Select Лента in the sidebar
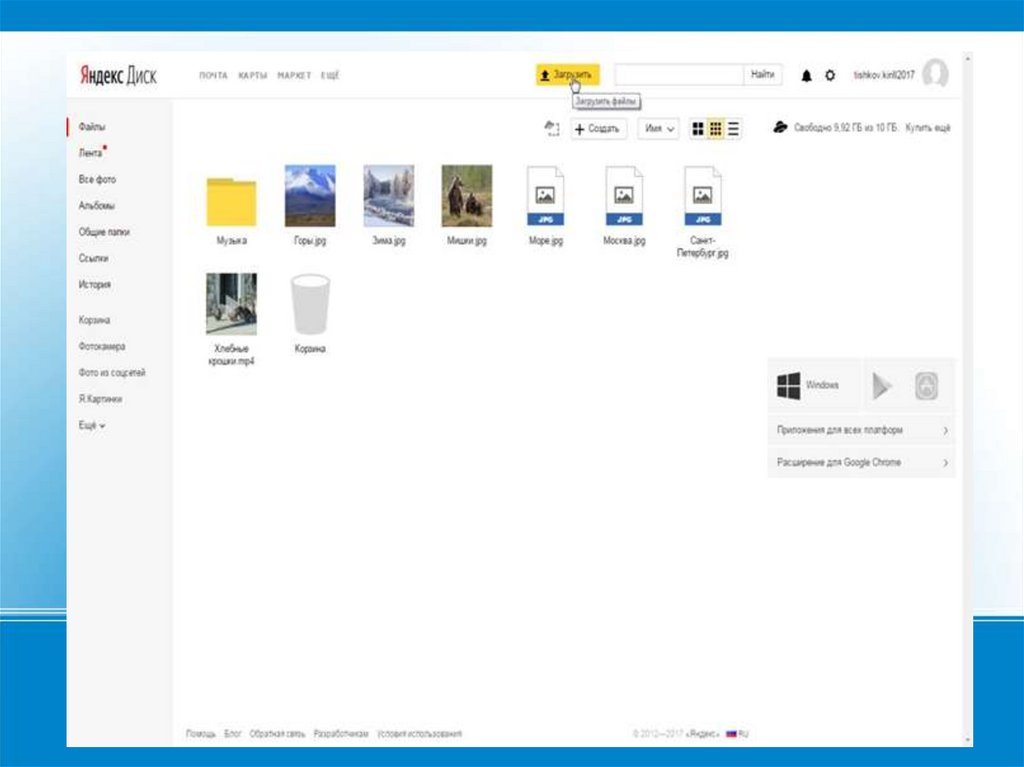This screenshot has height=767, width=1024. pyautogui.click(x=90, y=153)
